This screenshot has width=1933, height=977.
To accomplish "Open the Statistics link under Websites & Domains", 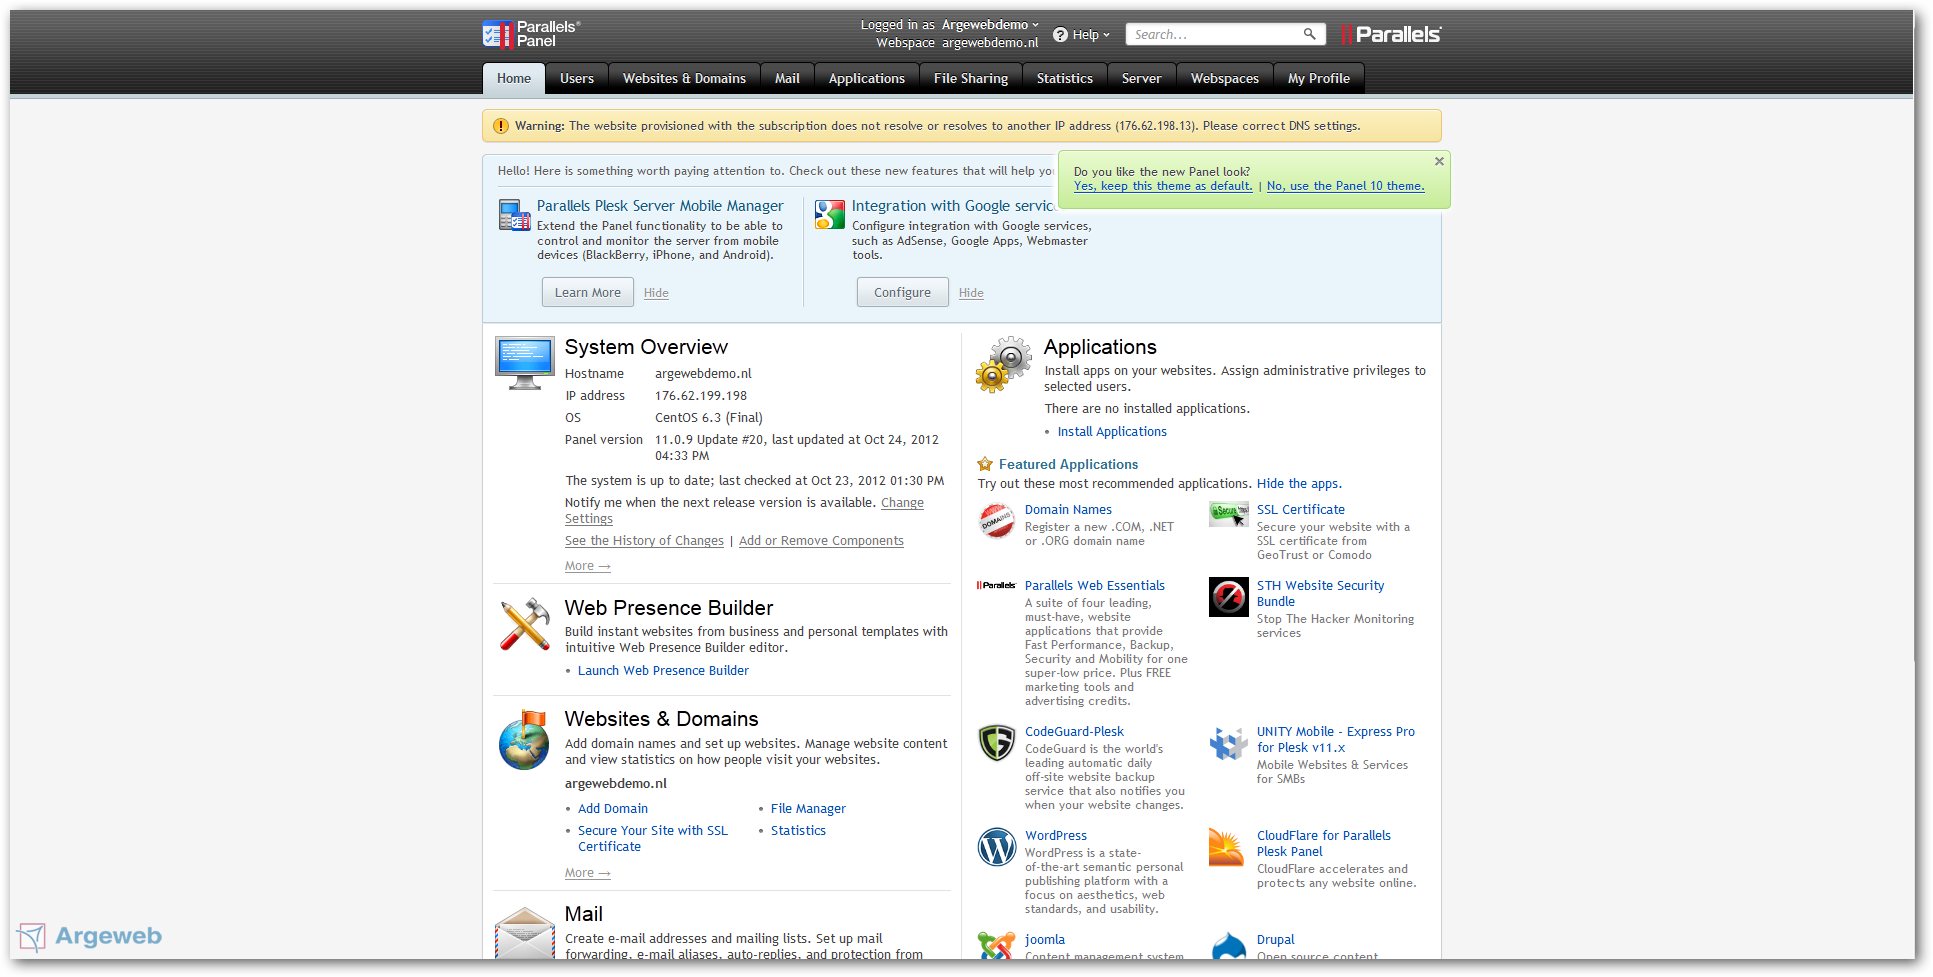I will pos(798,831).
